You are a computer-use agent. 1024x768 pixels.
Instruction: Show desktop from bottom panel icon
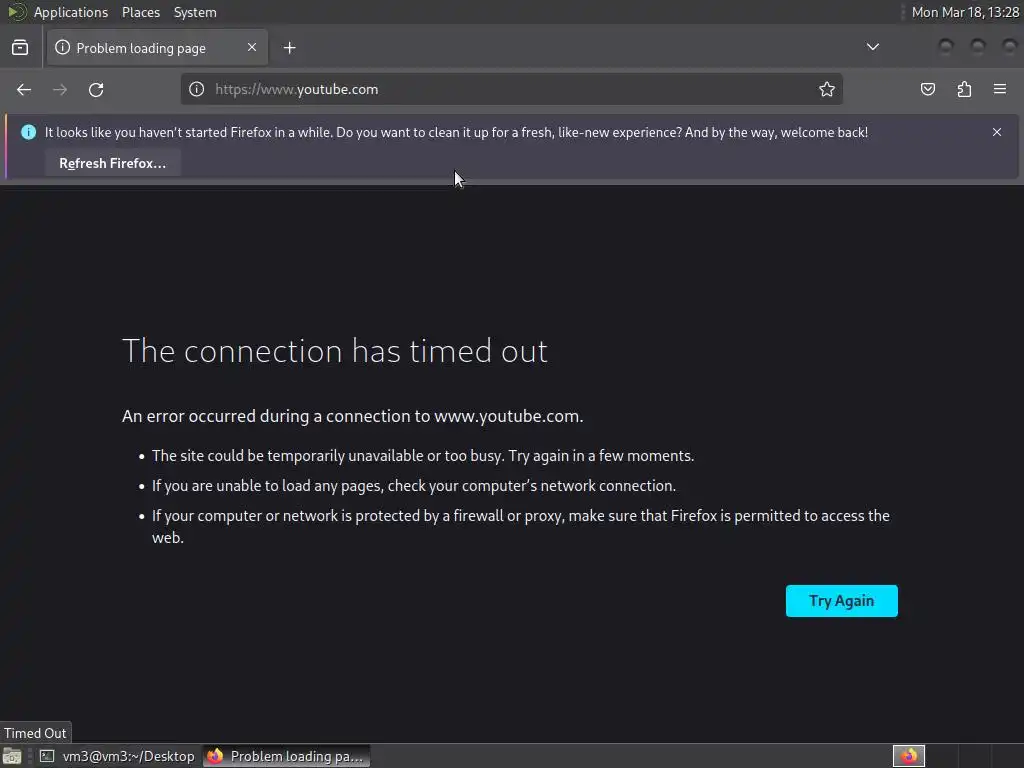[x=12, y=756]
